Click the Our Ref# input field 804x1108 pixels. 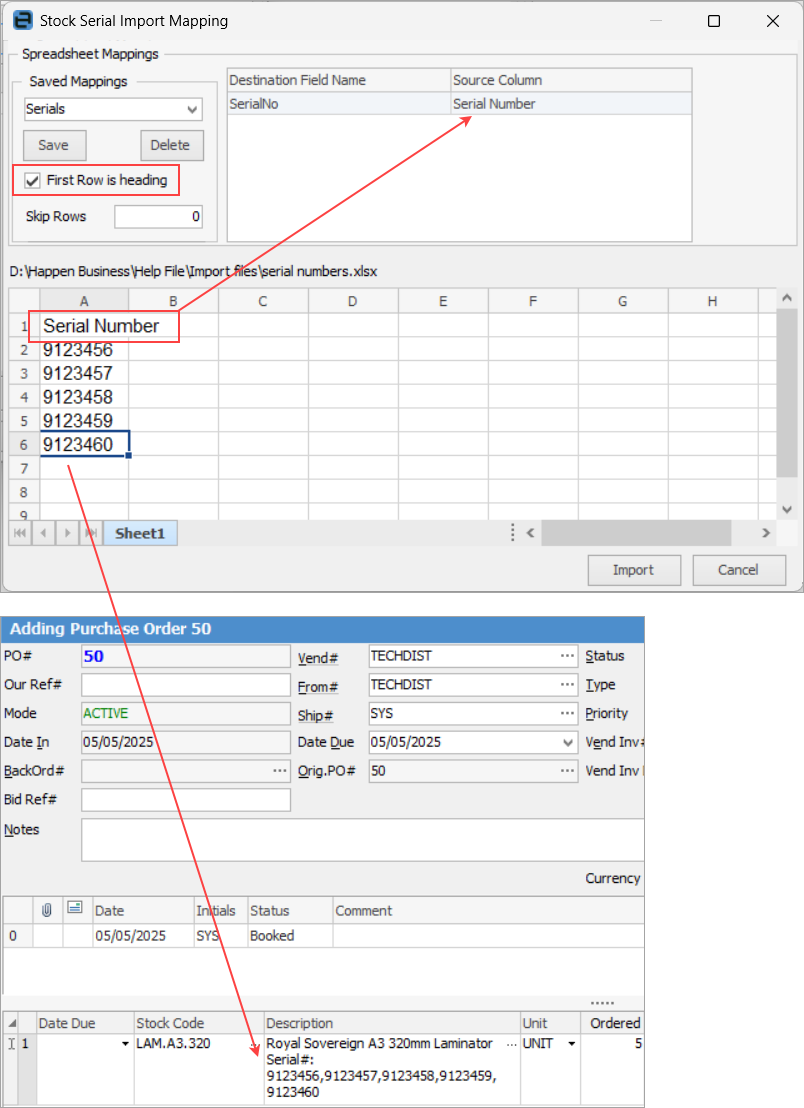186,685
